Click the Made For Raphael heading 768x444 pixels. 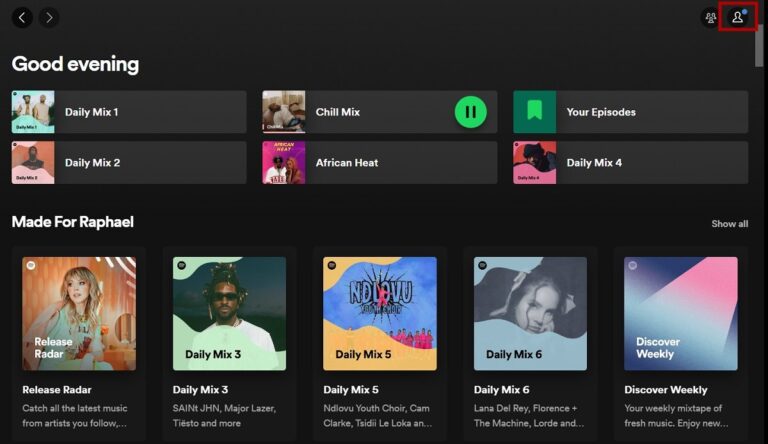point(72,222)
